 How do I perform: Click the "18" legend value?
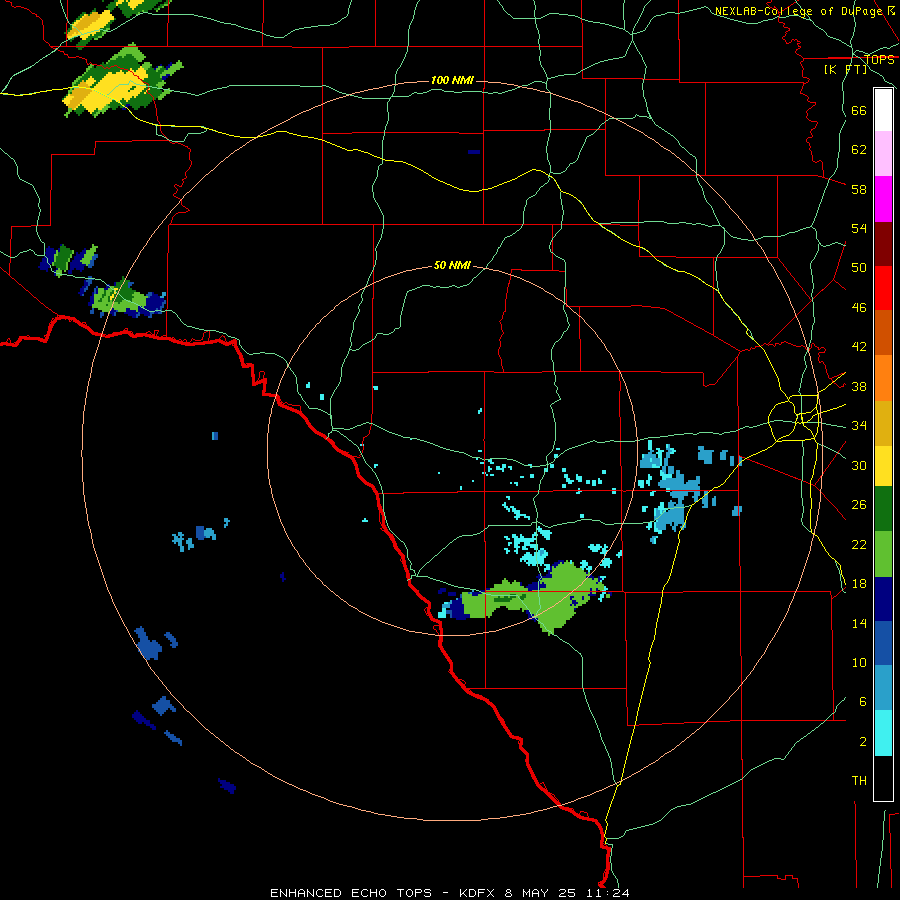tap(859, 584)
